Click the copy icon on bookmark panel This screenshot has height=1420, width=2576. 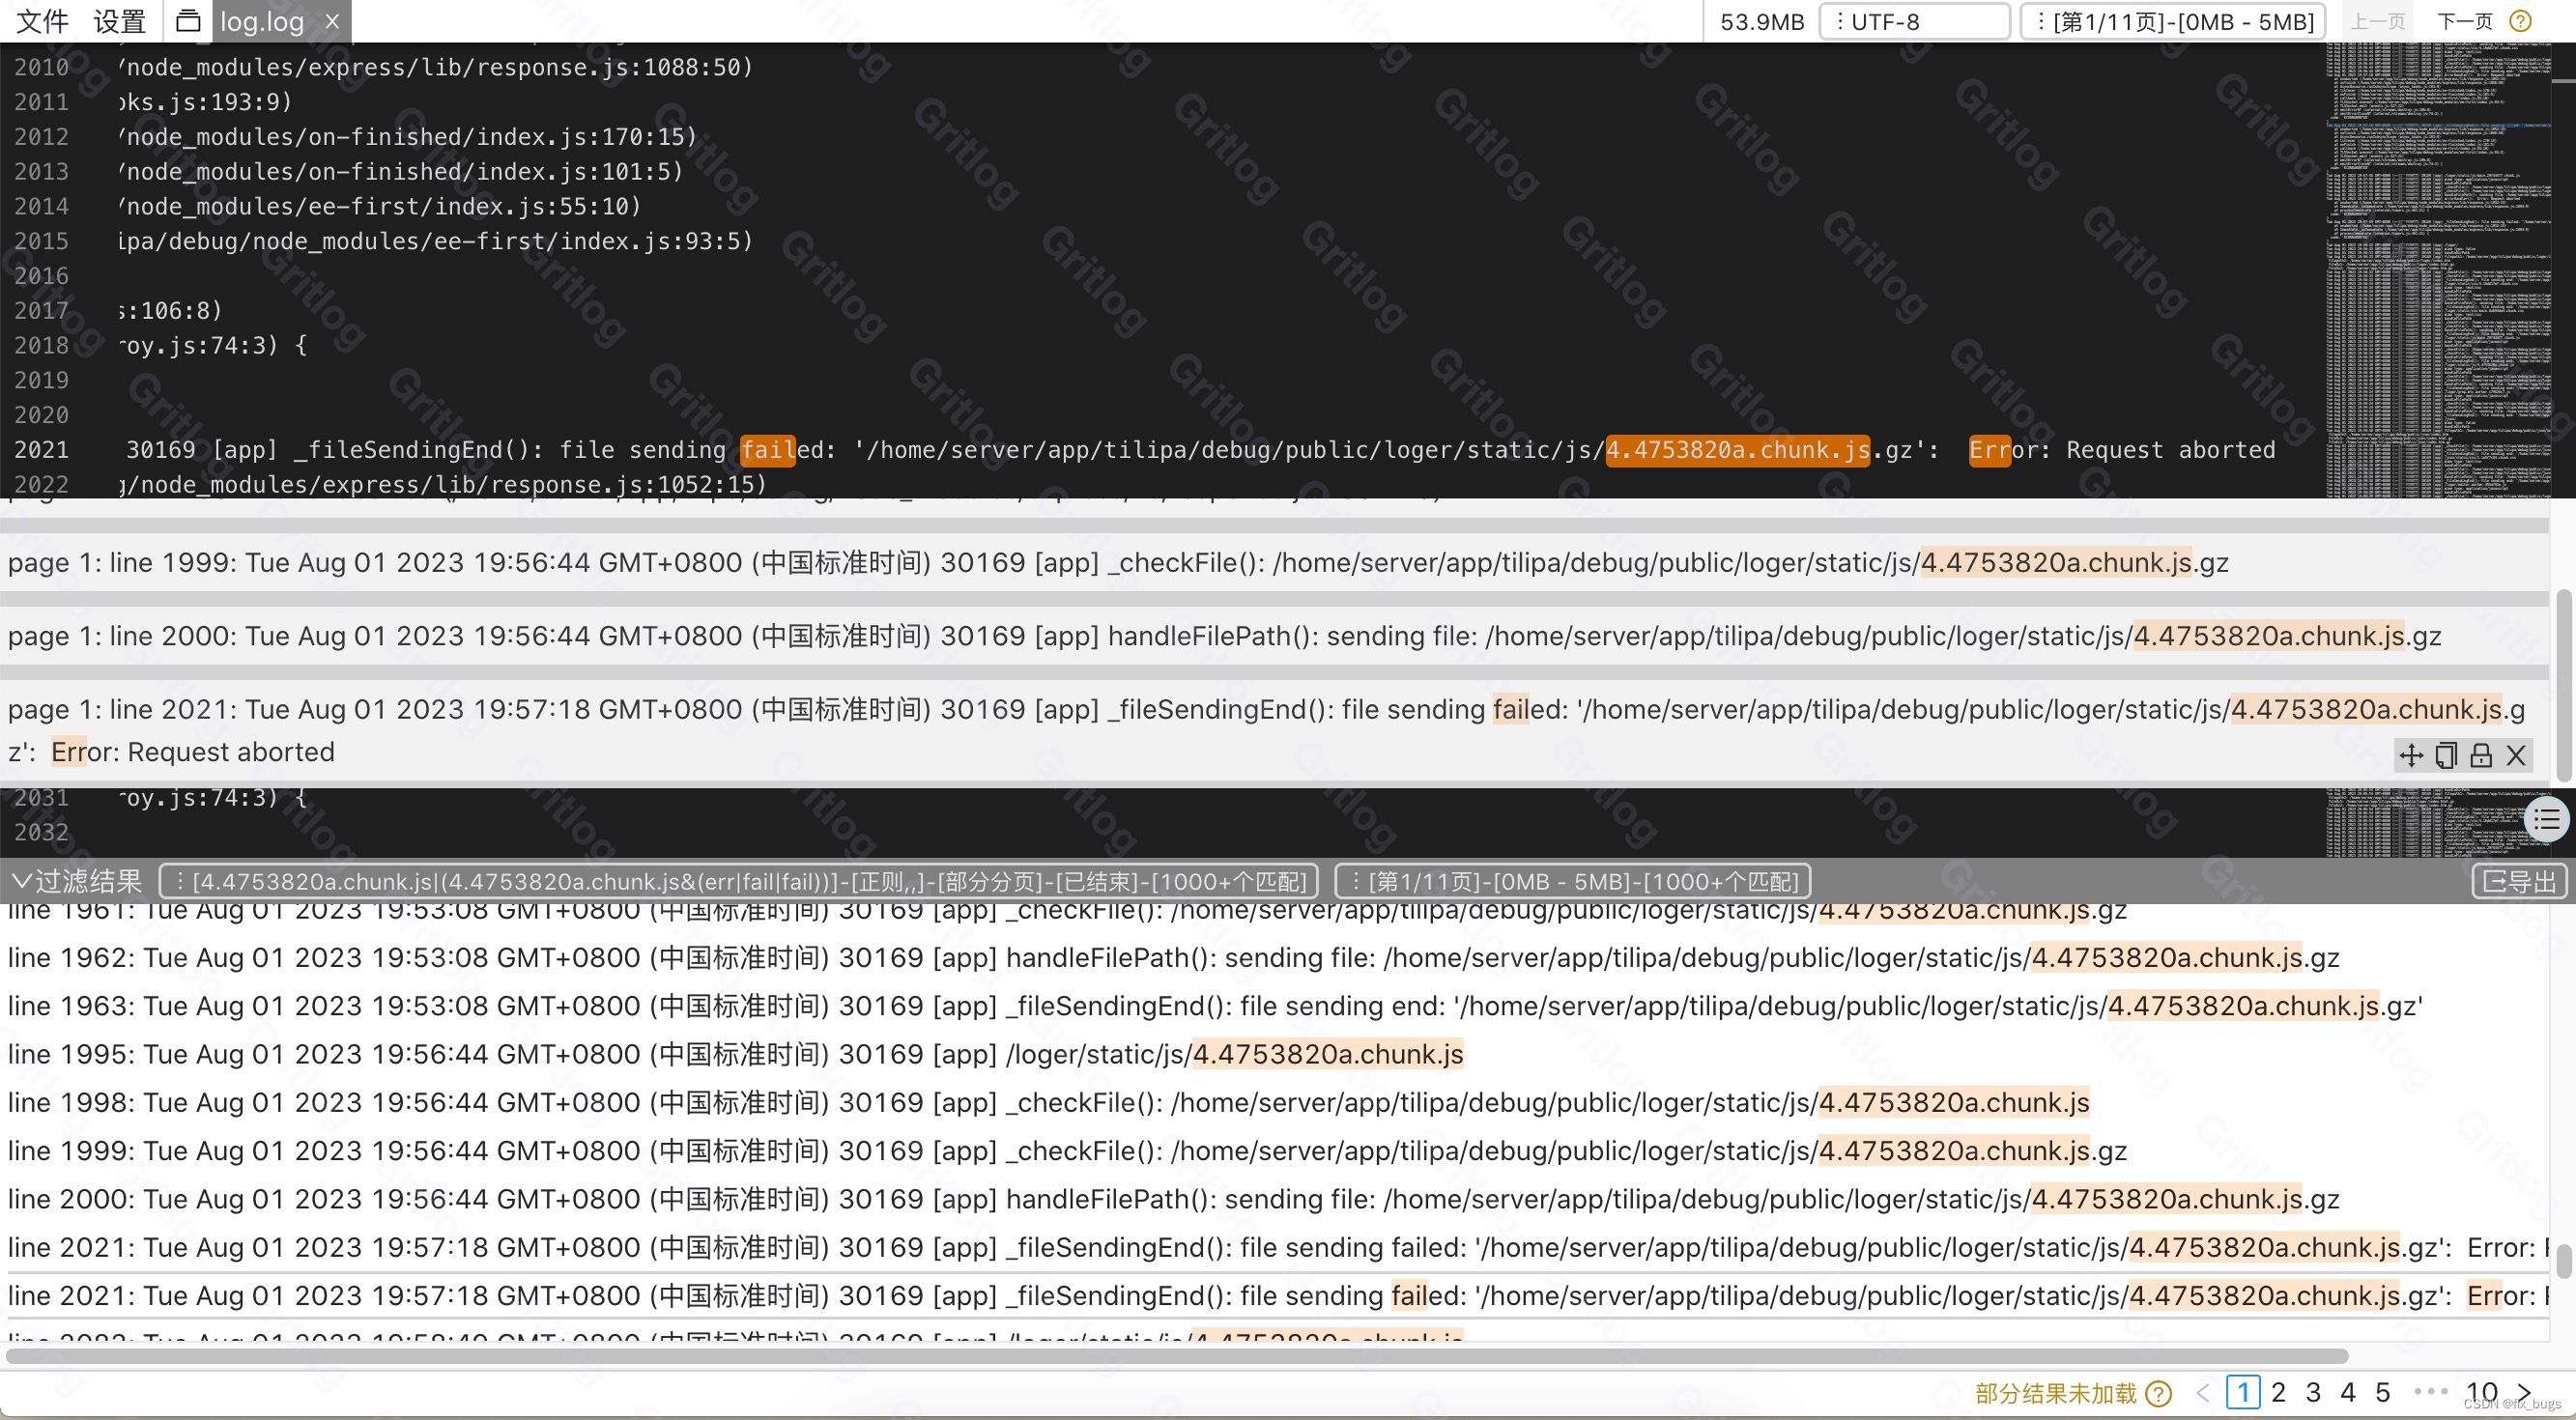pyautogui.click(x=2446, y=755)
